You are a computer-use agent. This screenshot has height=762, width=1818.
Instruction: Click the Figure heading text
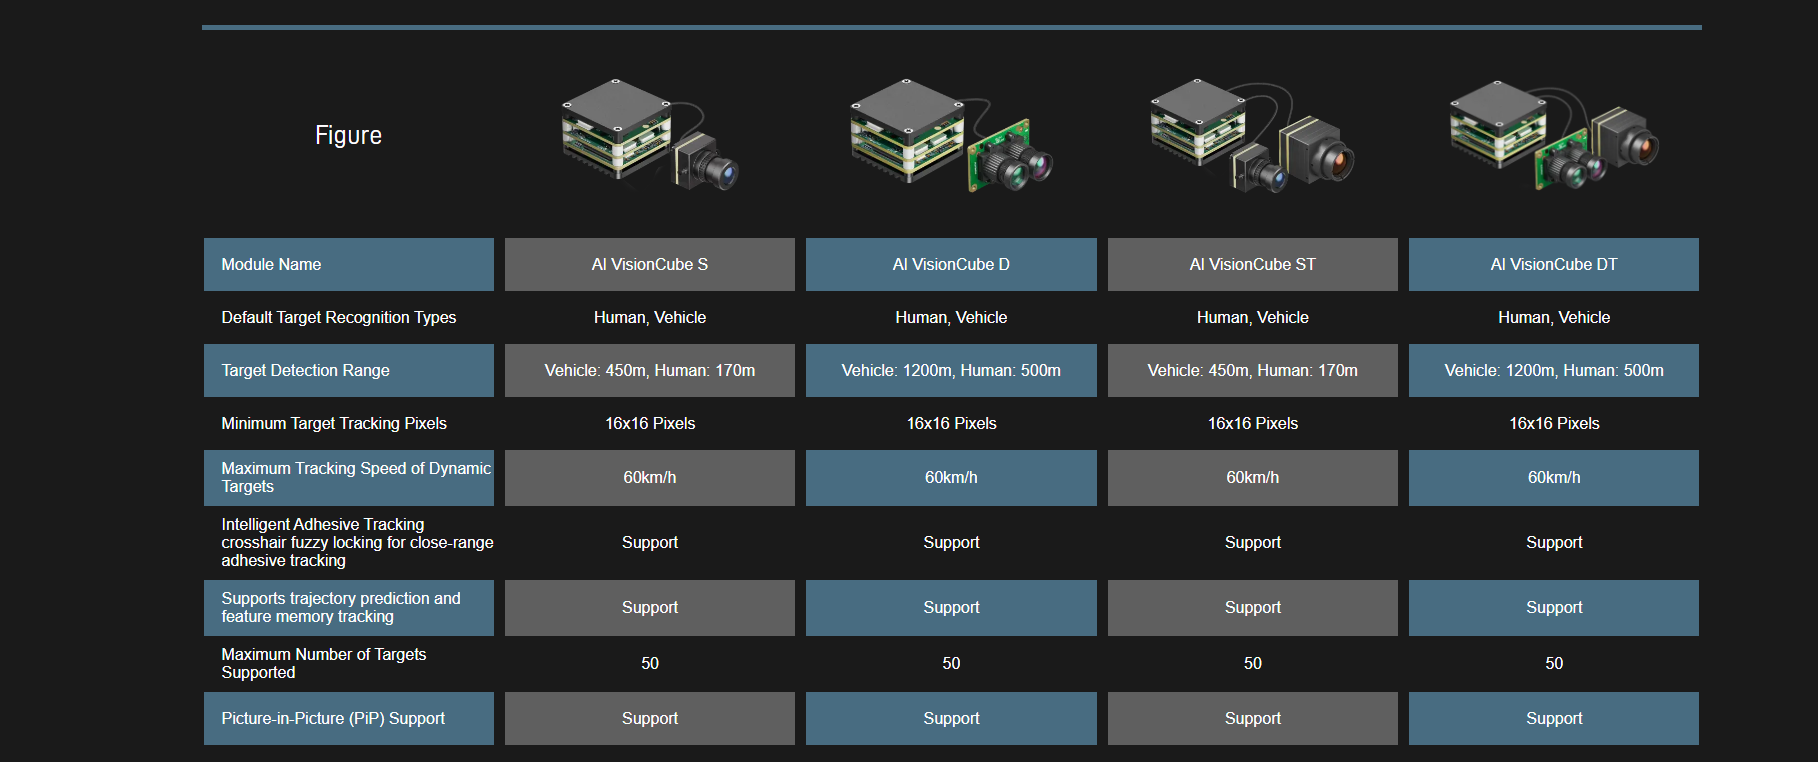[348, 135]
